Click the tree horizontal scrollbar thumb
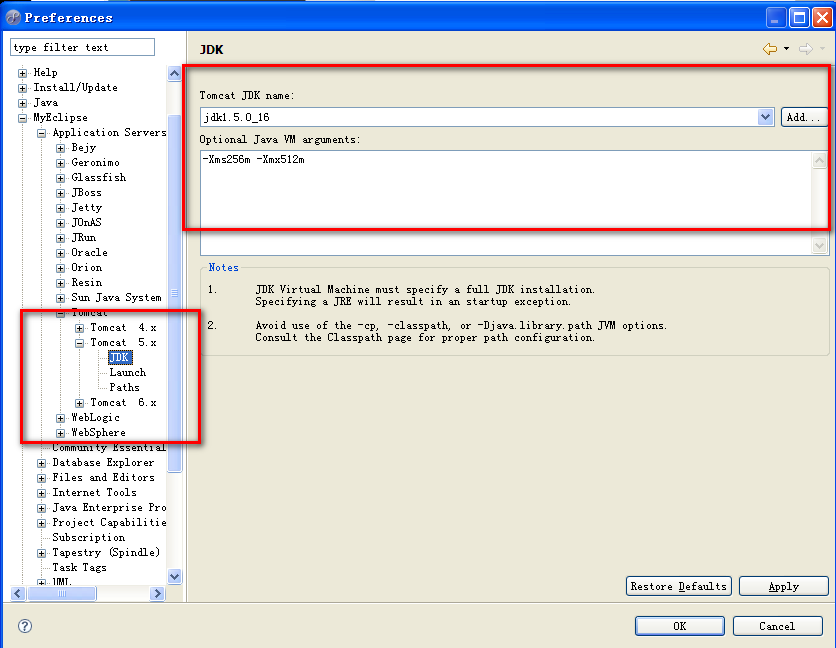The image size is (836, 648). [62, 593]
